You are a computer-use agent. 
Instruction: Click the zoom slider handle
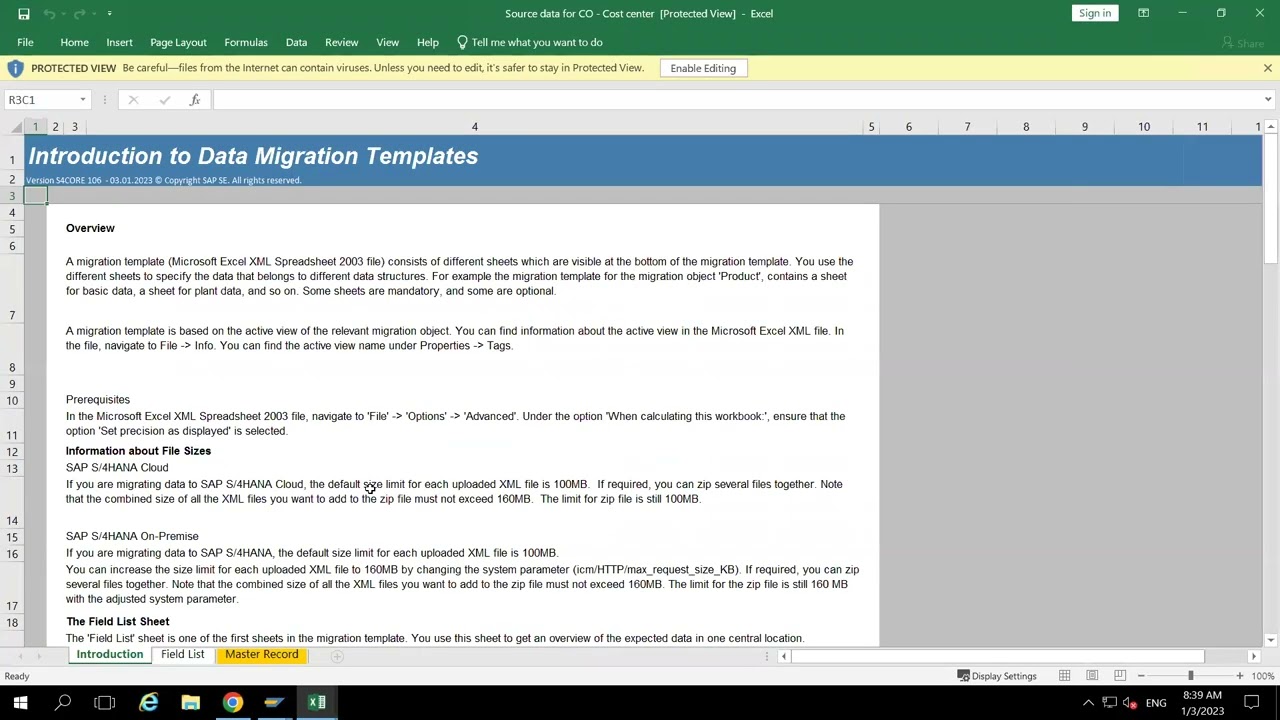[x=1190, y=676]
